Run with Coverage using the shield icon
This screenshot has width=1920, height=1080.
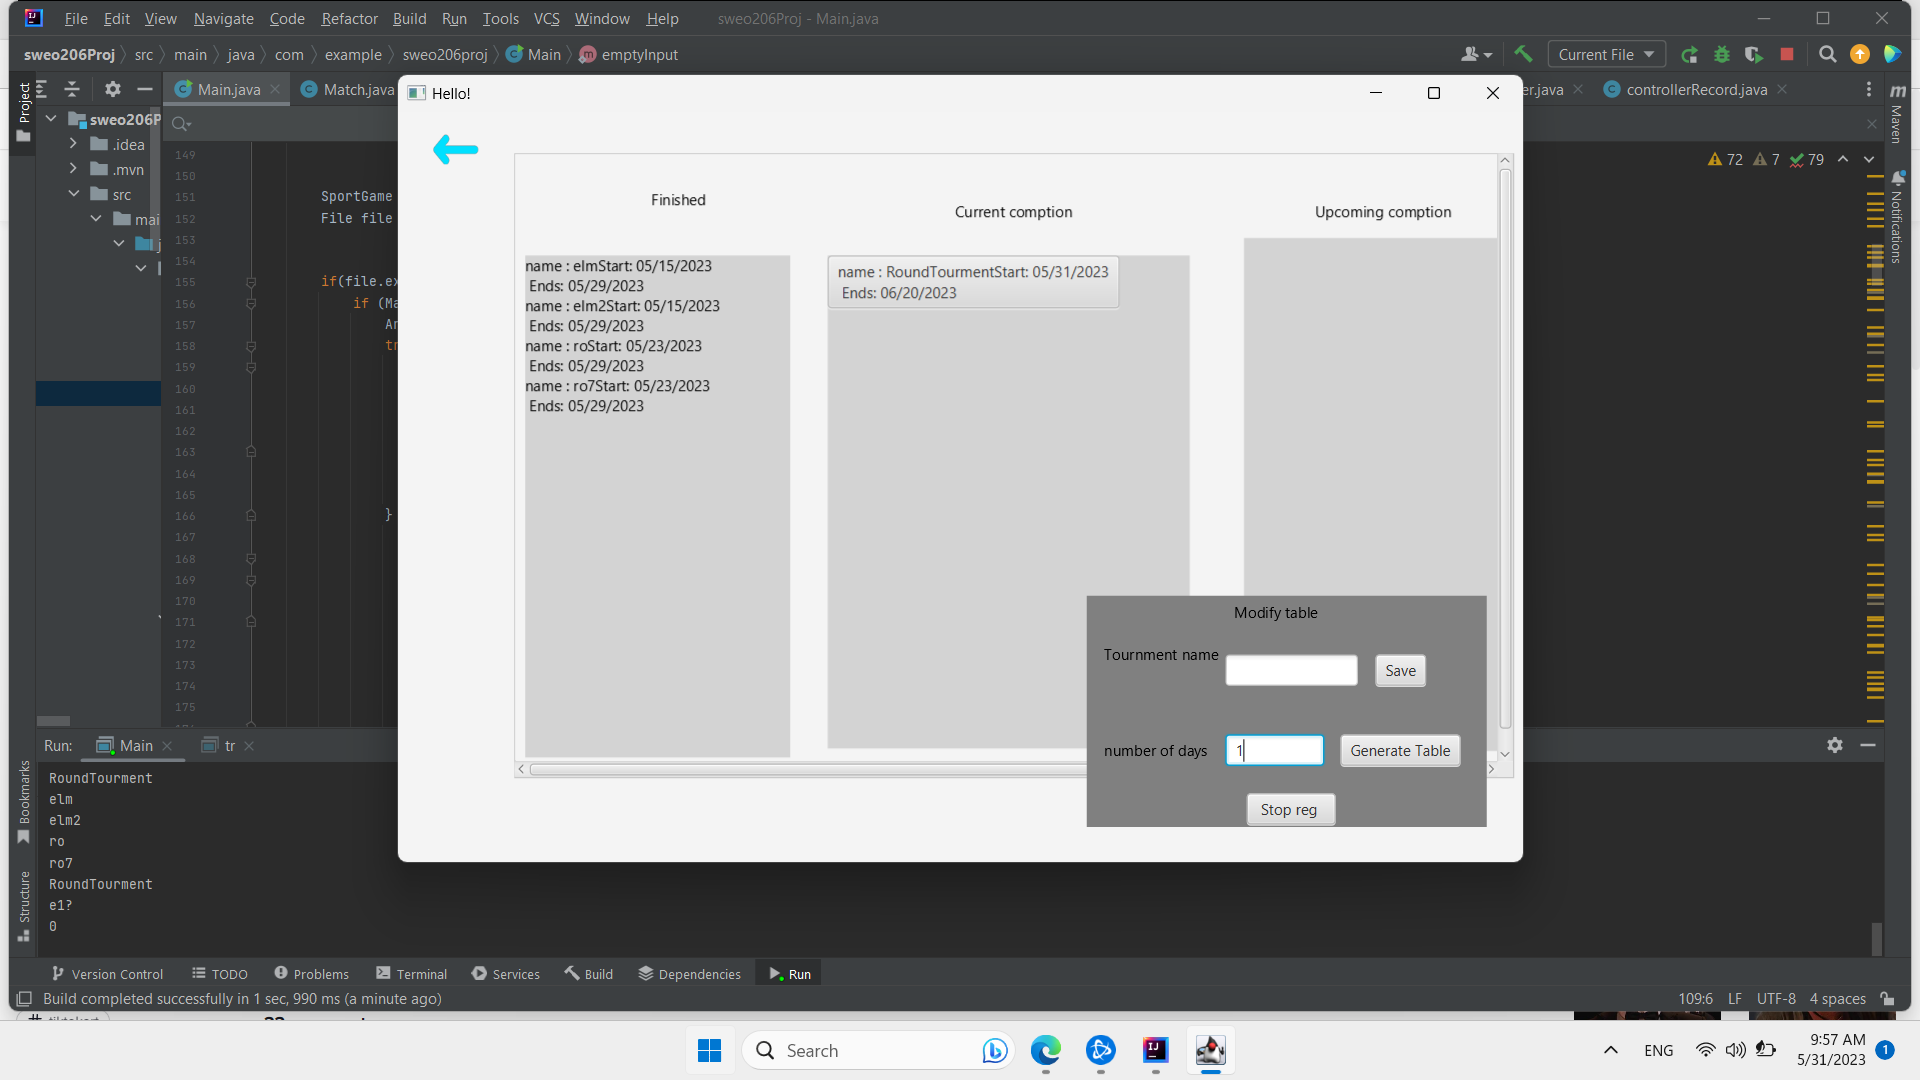[1755, 54]
